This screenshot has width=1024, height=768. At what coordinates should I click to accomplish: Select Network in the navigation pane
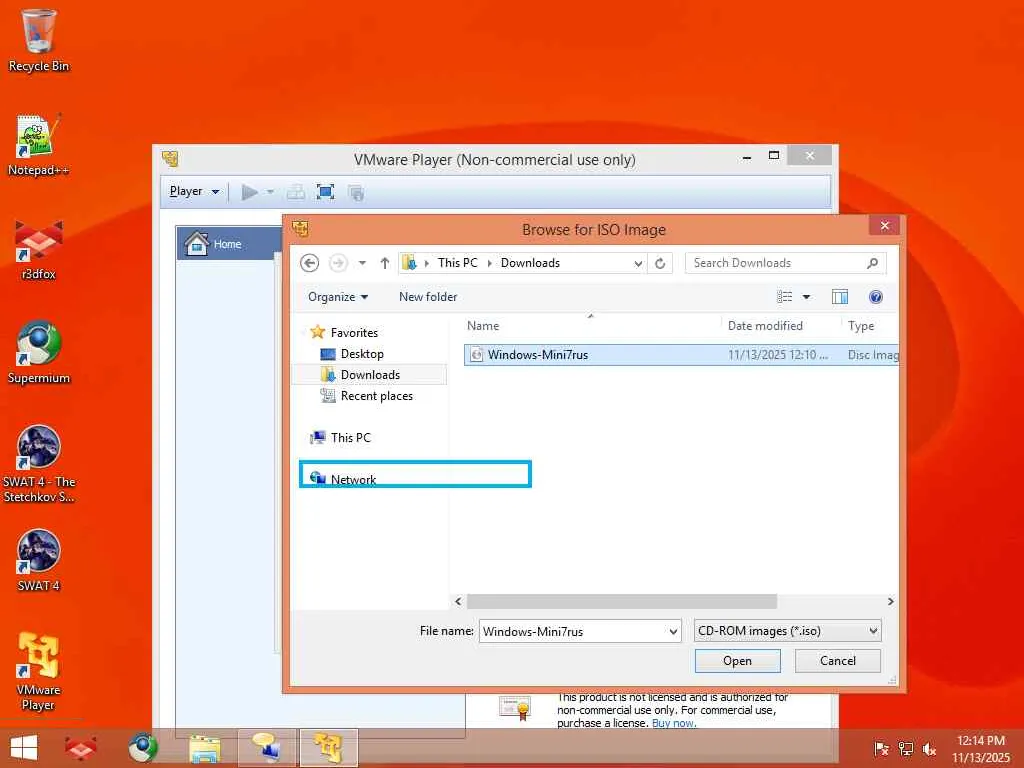pos(353,479)
